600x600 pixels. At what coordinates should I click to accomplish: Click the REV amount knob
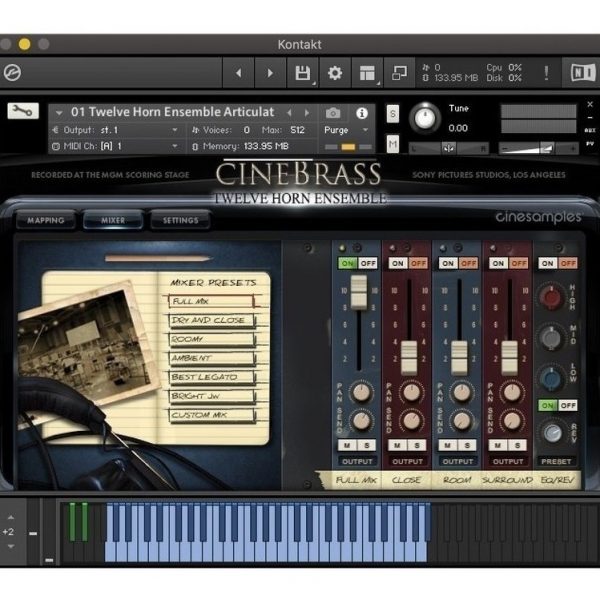[552, 432]
